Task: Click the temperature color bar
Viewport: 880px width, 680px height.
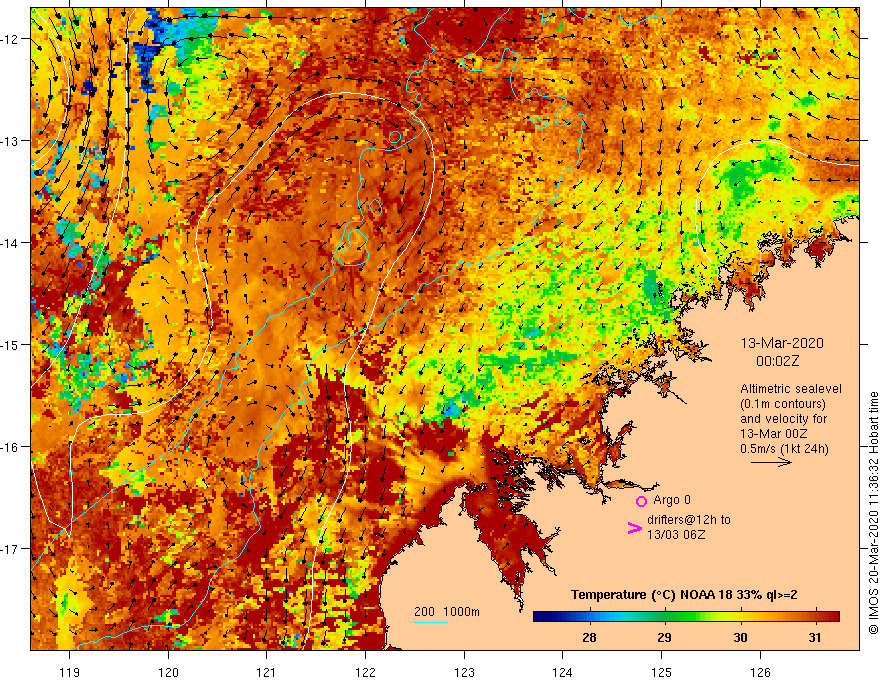Action: tap(686, 617)
